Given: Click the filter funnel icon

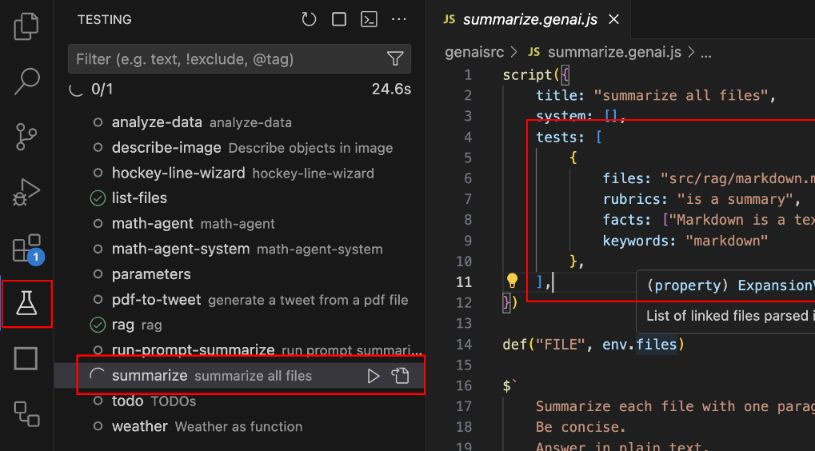Looking at the screenshot, I should point(396,59).
